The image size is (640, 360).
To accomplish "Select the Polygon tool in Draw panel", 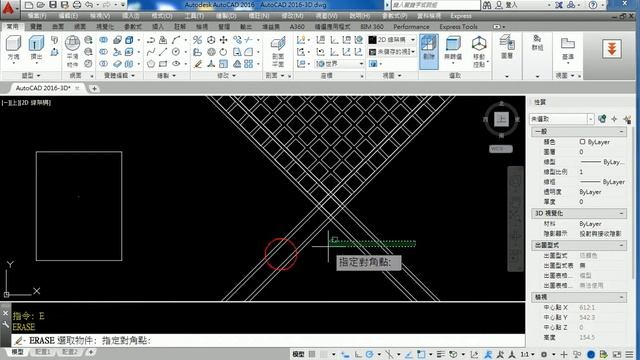I will (151, 64).
